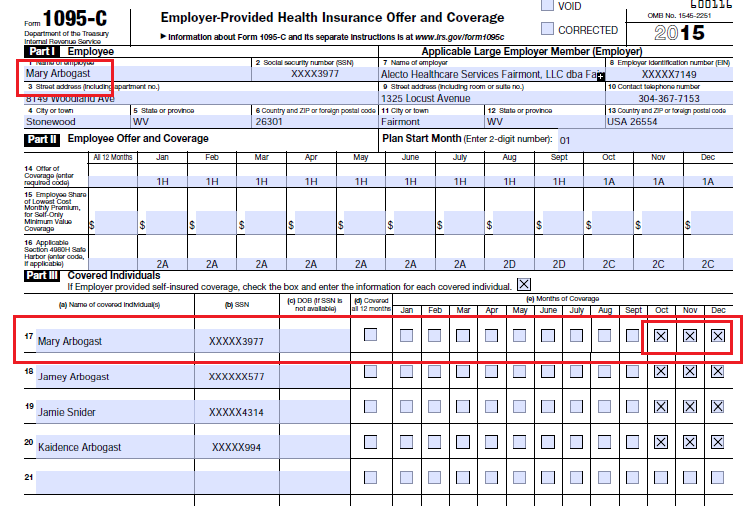Click the contact telephone field 304-367-7153
Screen dimensions: 744x510
[669, 98]
